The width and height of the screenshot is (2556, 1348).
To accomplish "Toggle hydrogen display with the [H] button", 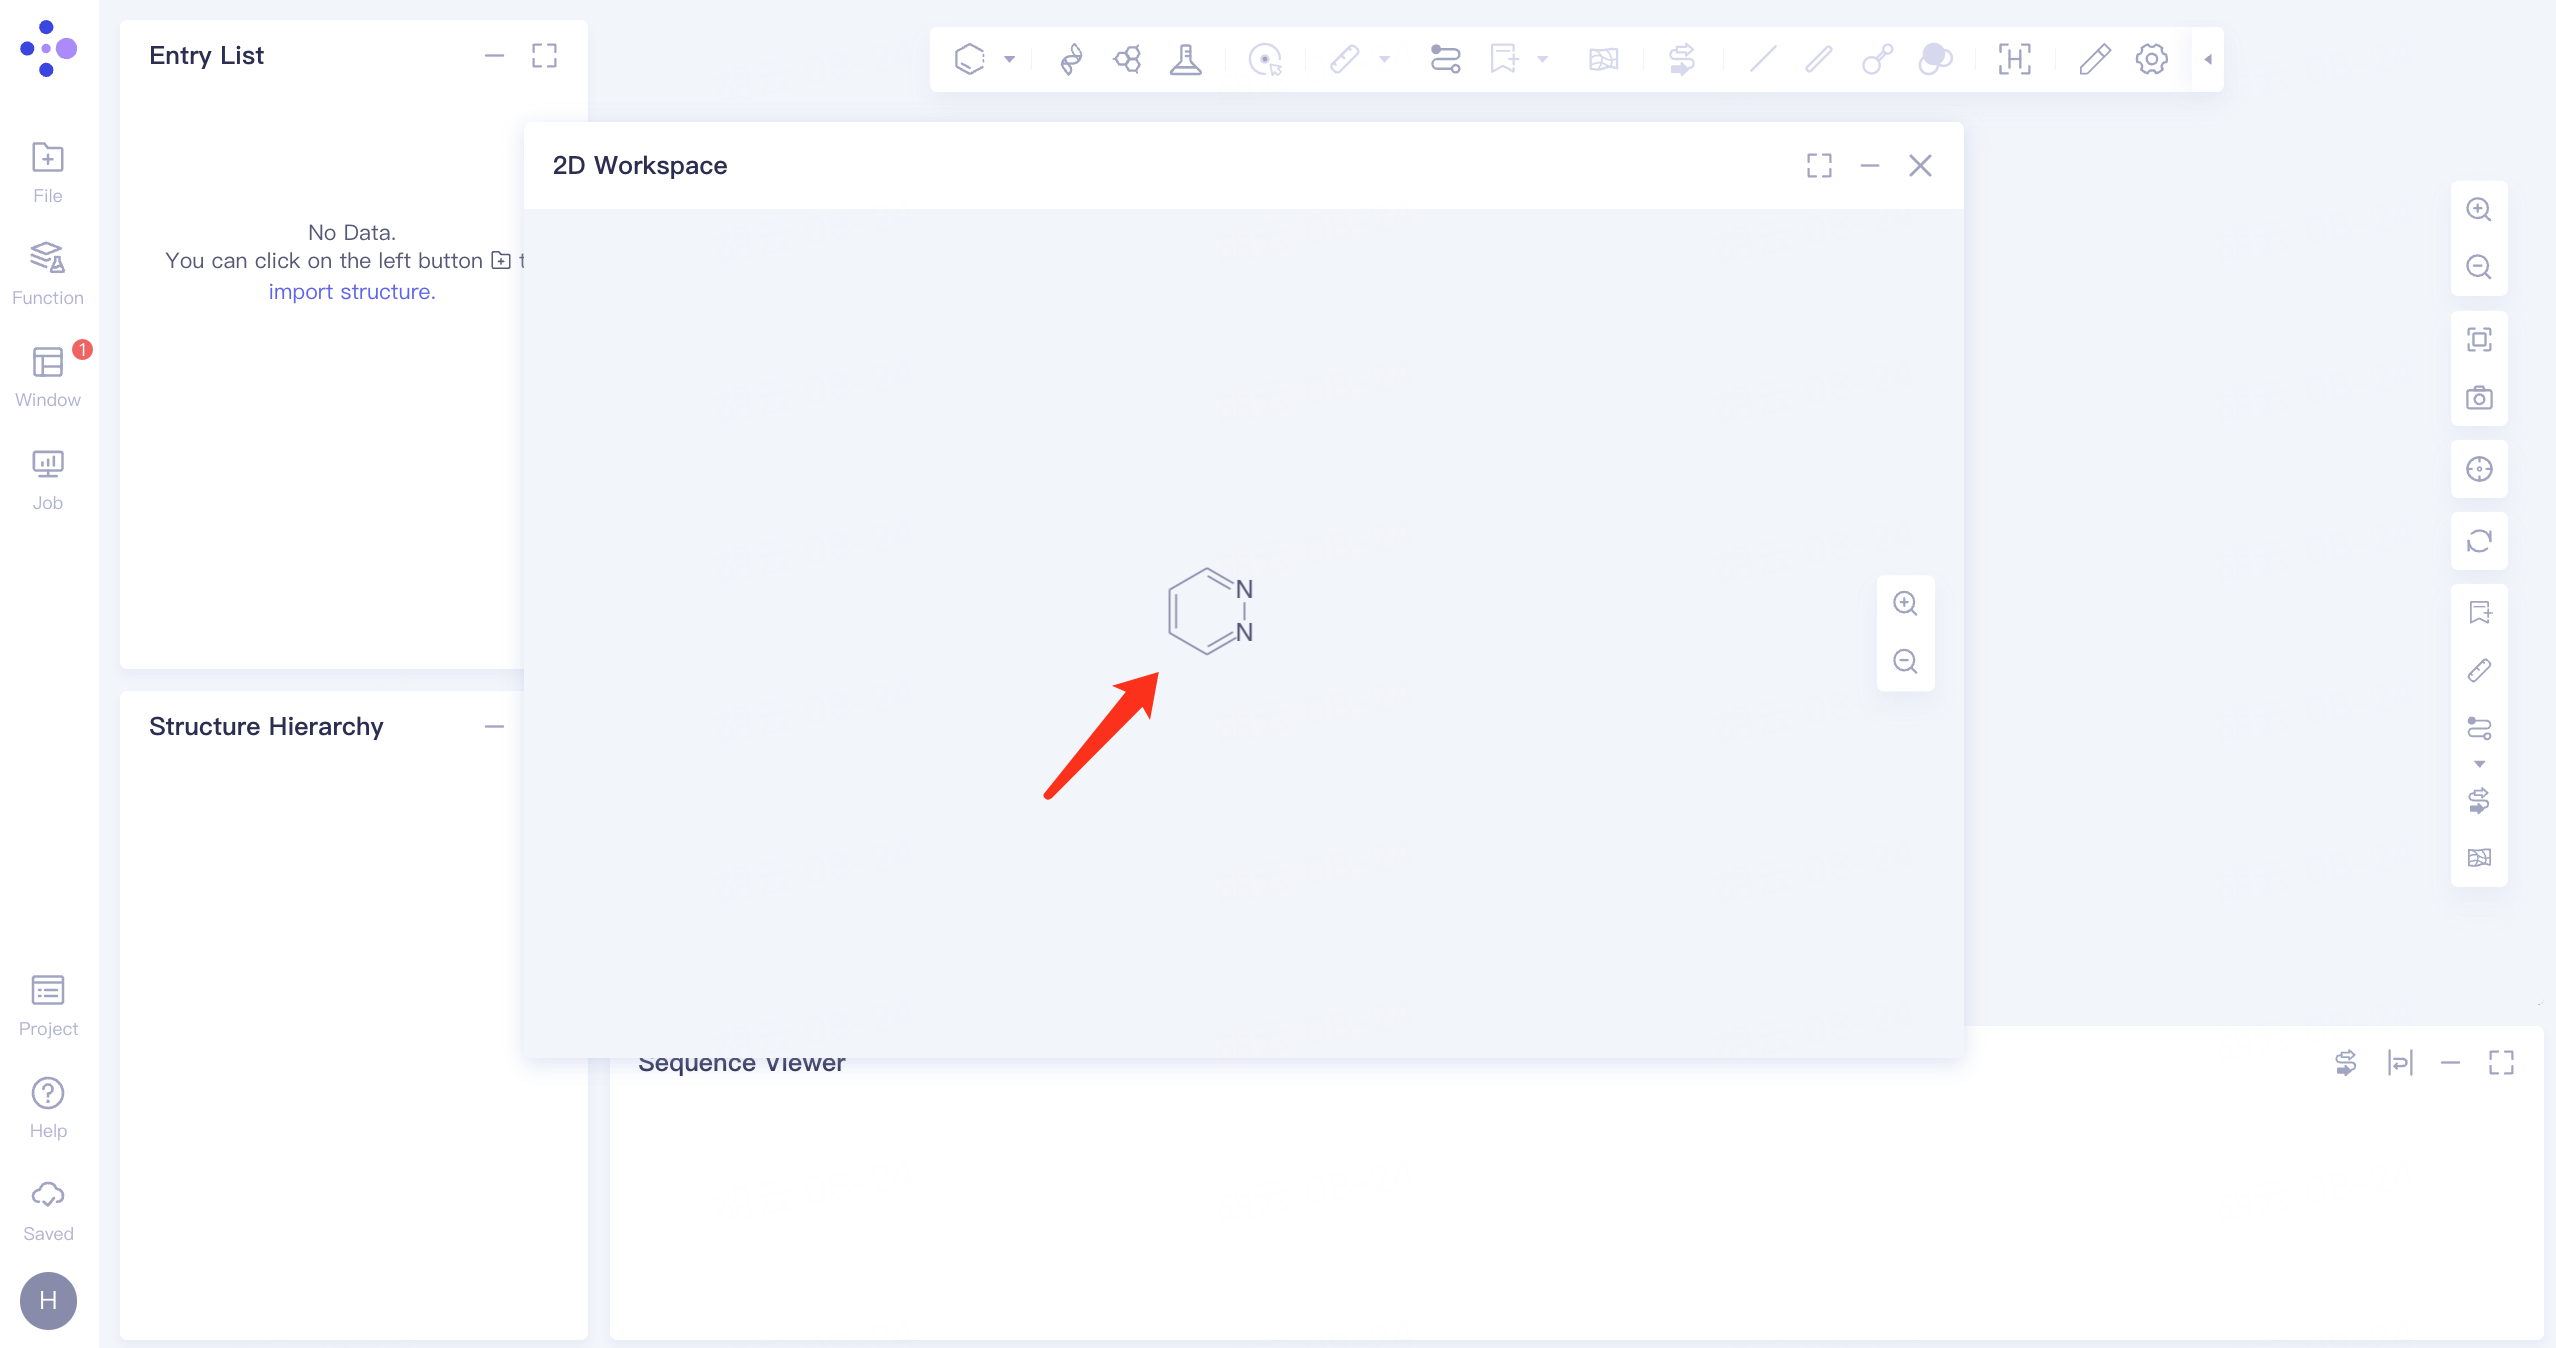I will (2014, 59).
